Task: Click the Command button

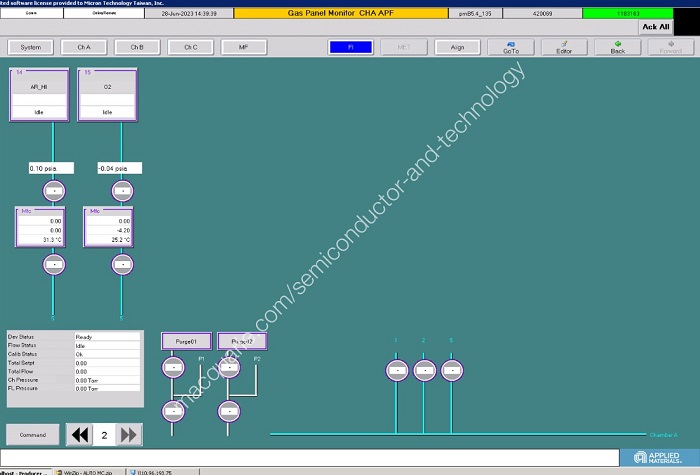Action: tap(32, 435)
